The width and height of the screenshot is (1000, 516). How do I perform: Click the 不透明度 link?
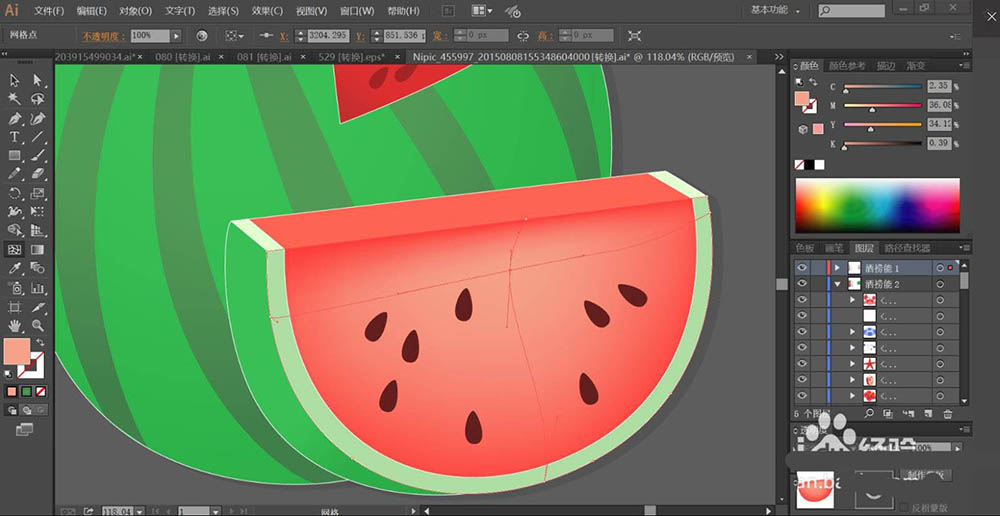98,35
